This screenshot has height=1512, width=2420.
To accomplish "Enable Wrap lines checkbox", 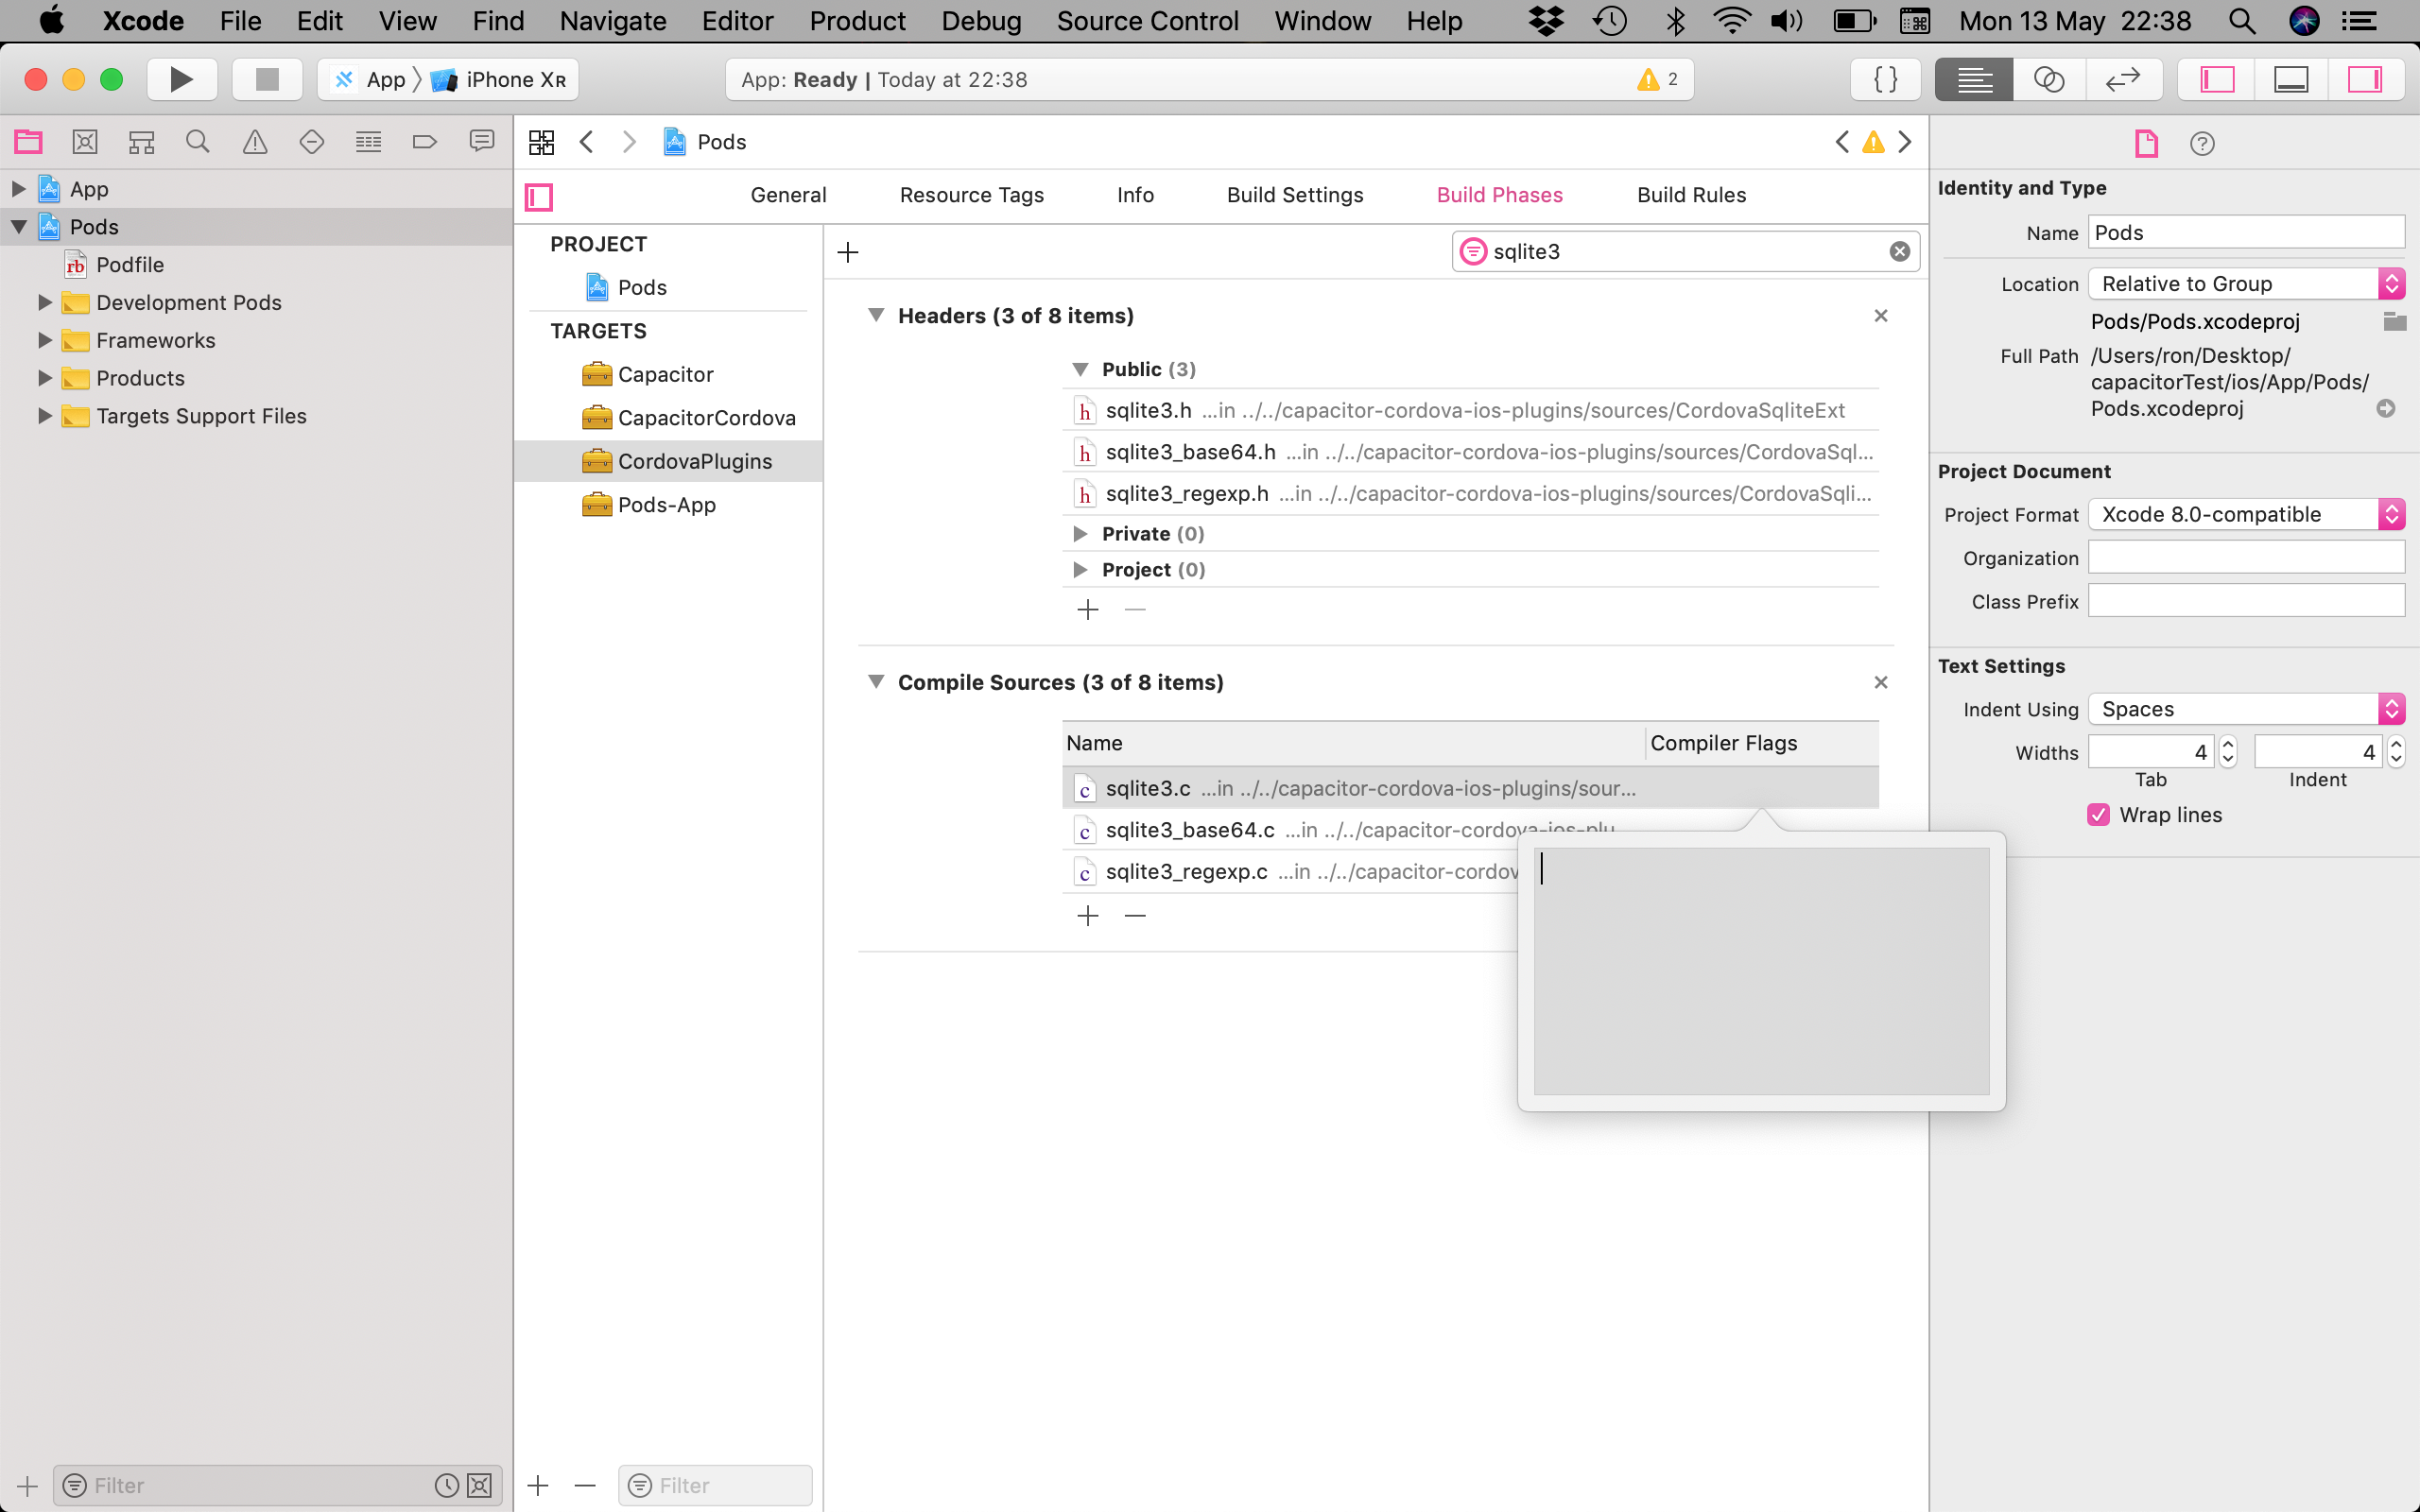I will click(2098, 815).
